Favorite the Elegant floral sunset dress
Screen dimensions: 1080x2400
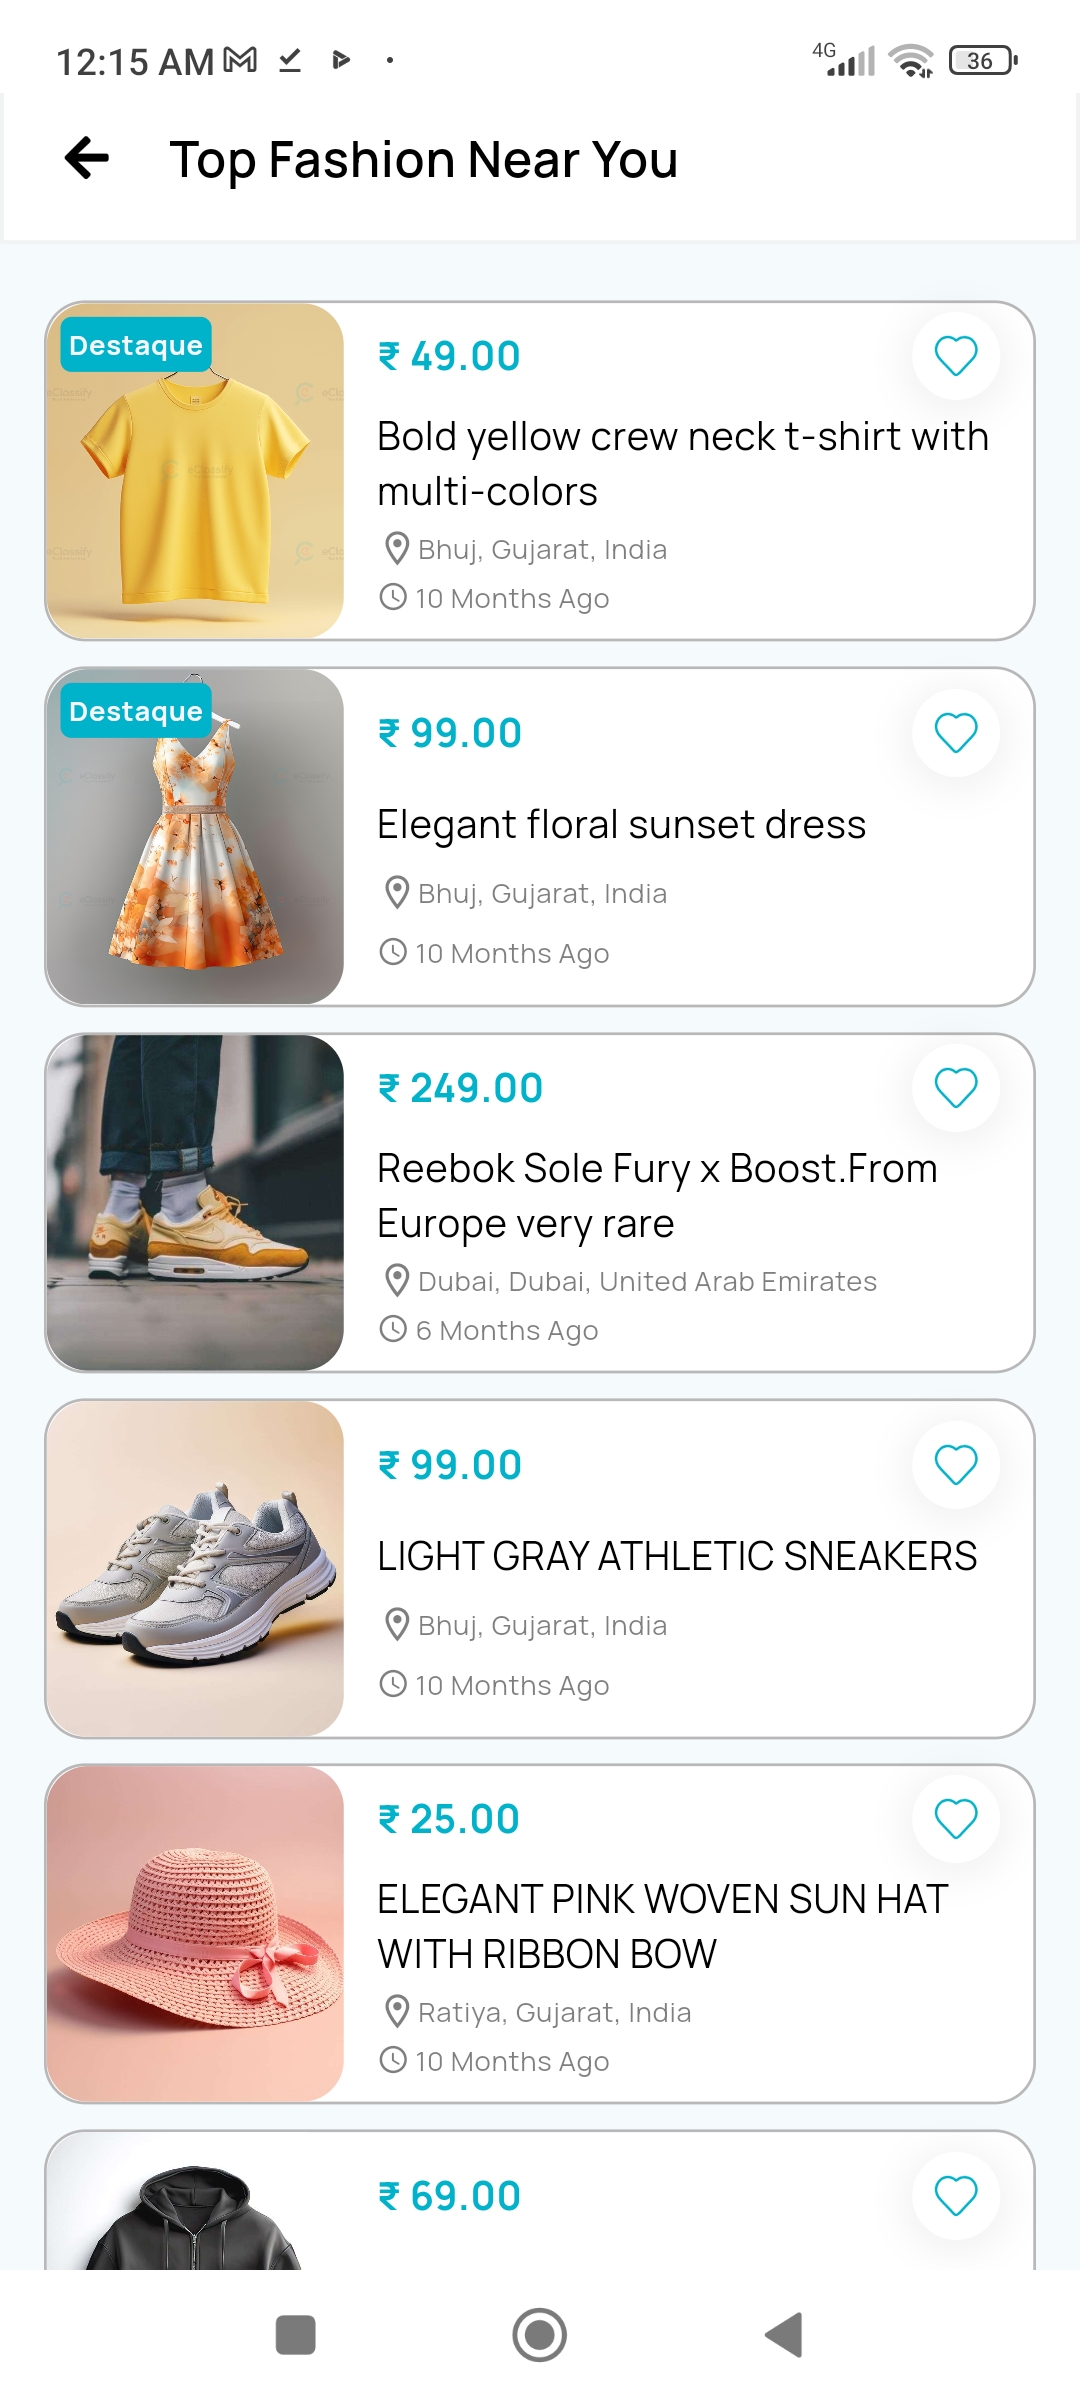tap(955, 732)
